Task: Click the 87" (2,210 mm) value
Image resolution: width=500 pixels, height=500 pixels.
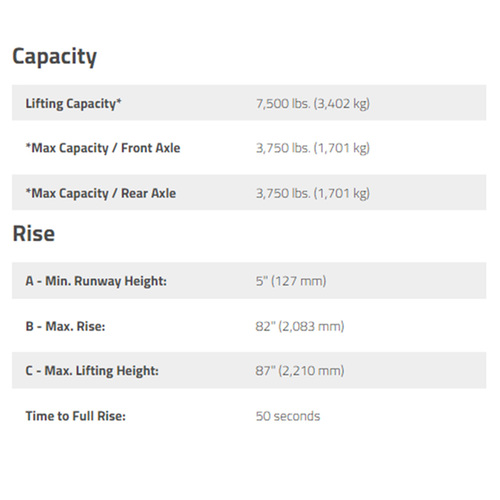Action: click(x=300, y=371)
